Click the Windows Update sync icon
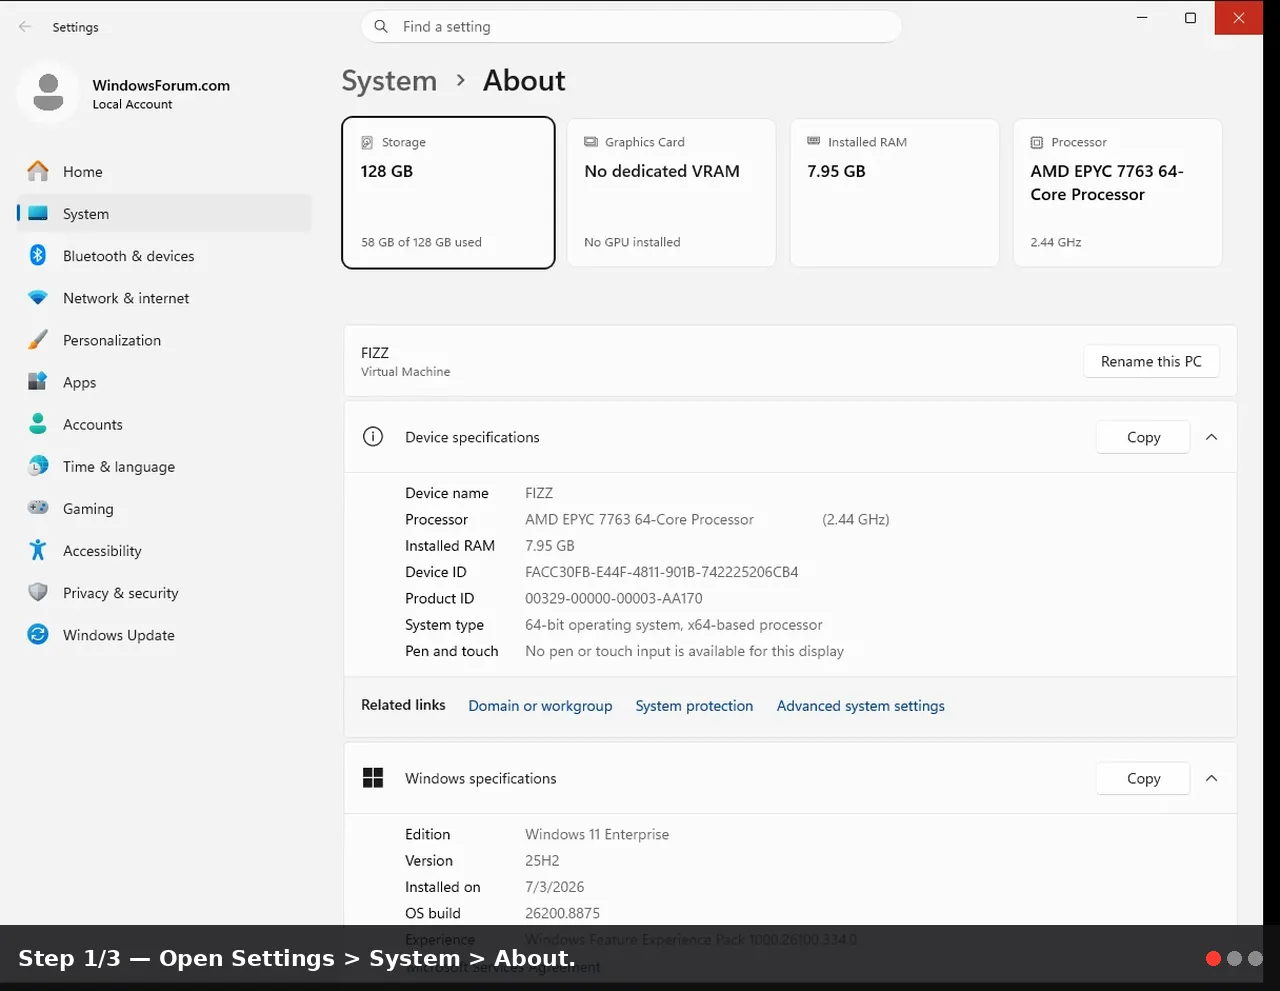The width and height of the screenshot is (1280, 991). [x=38, y=634]
